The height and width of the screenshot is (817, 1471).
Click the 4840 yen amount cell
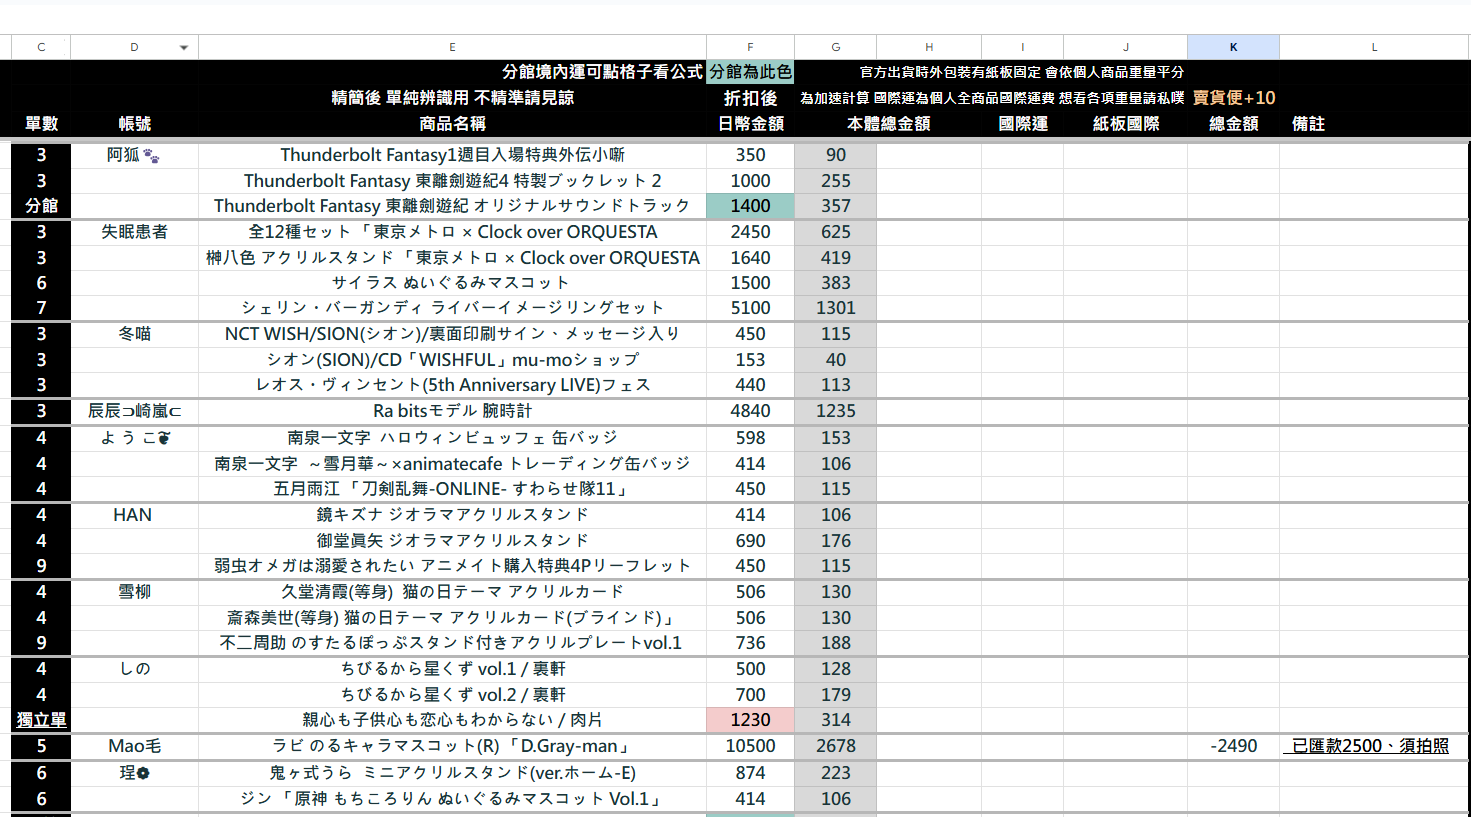750,411
